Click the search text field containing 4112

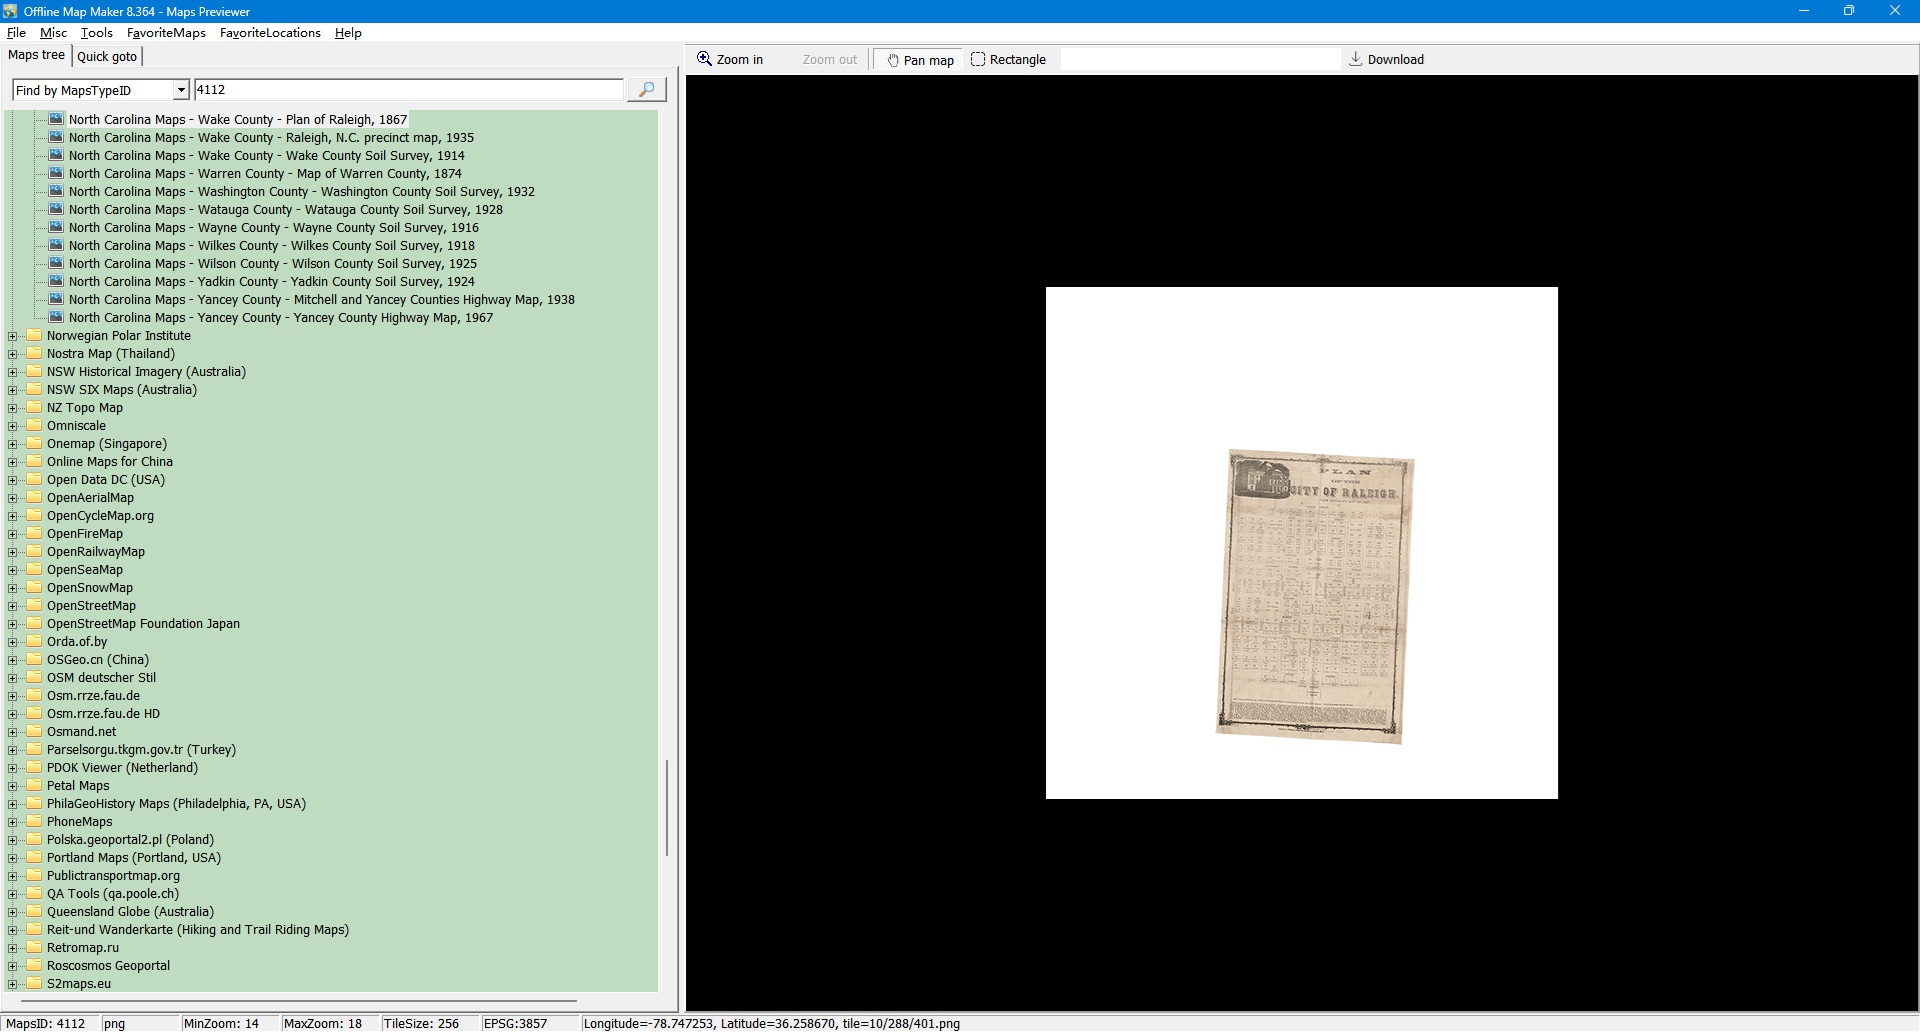click(x=408, y=90)
